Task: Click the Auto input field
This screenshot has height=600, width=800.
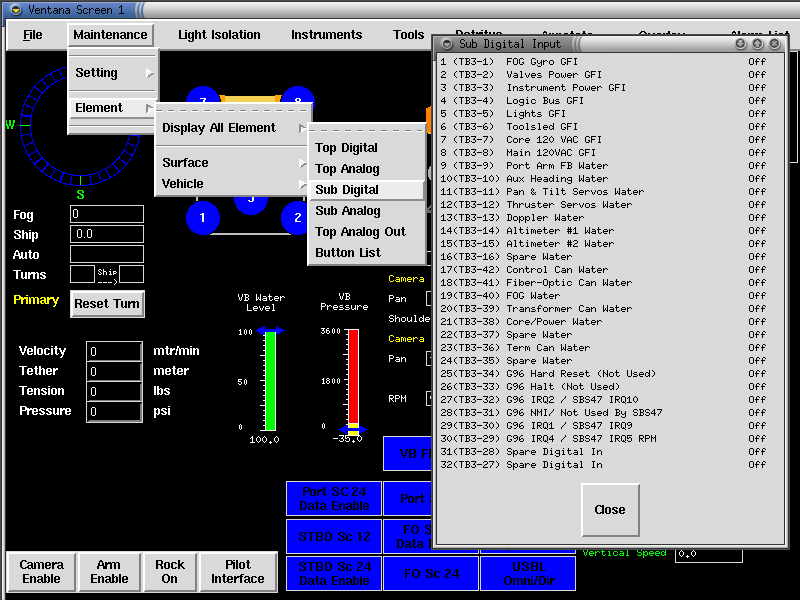Action: coord(107,254)
